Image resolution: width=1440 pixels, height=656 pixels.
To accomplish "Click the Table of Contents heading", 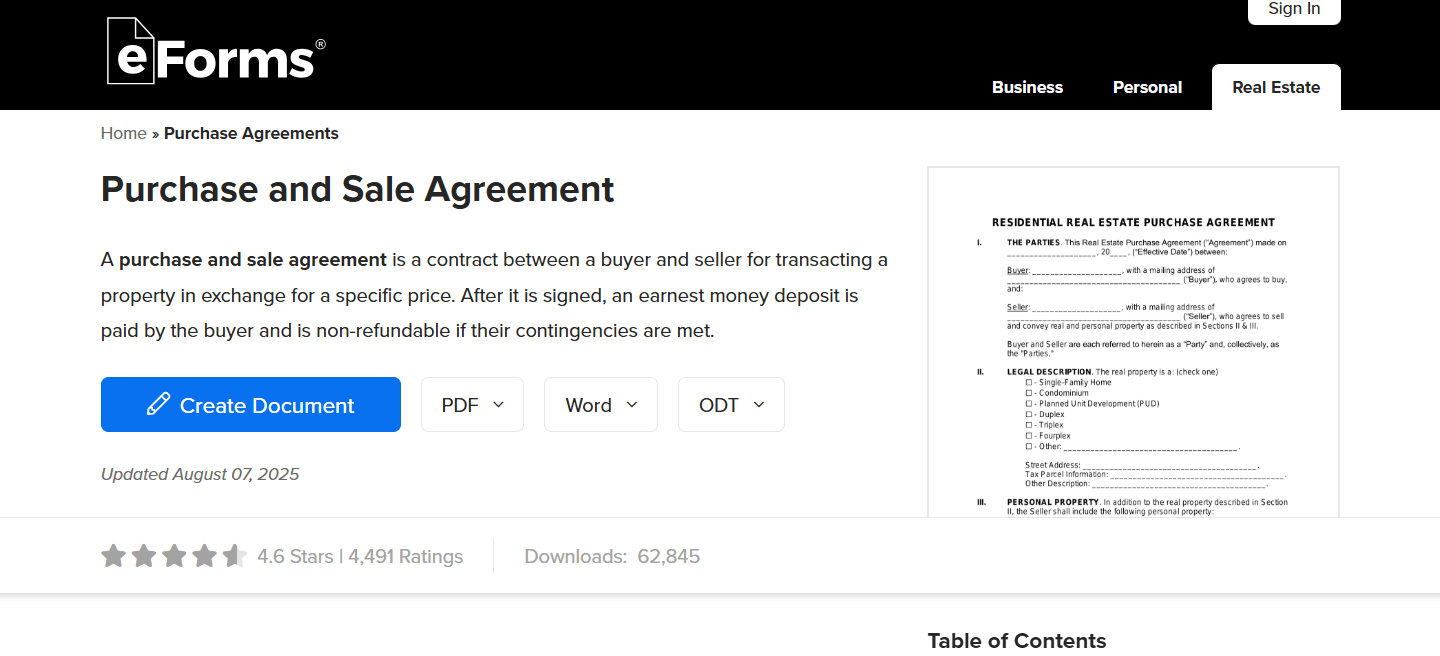I will (x=1017, y=640).
